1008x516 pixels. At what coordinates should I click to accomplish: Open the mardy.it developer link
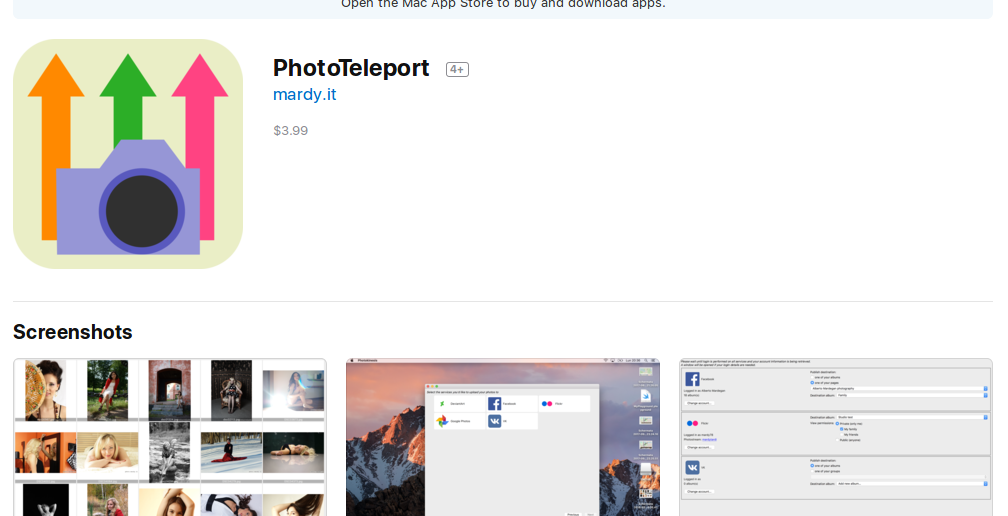click(x=305, y=94)
